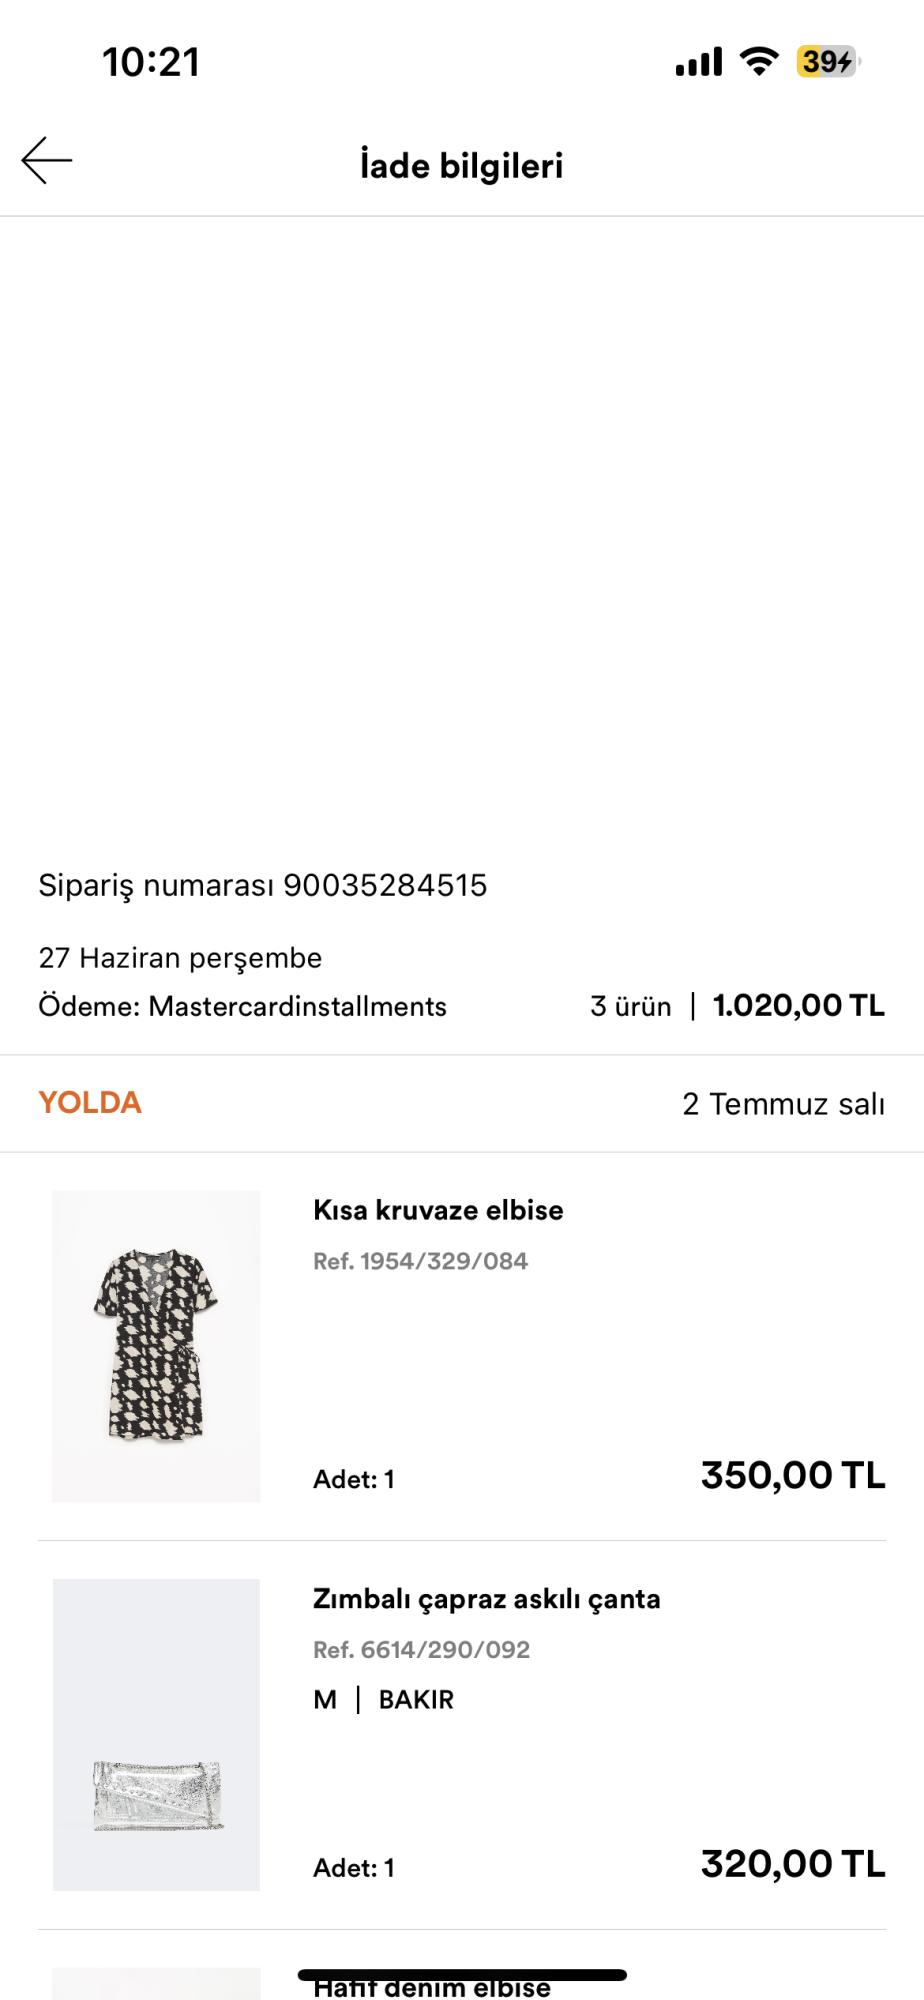This screenshot has height=2000, width=924.
Task: Tap the Kısa kruvaze elbise title
Action: (x=438, y=1210)
